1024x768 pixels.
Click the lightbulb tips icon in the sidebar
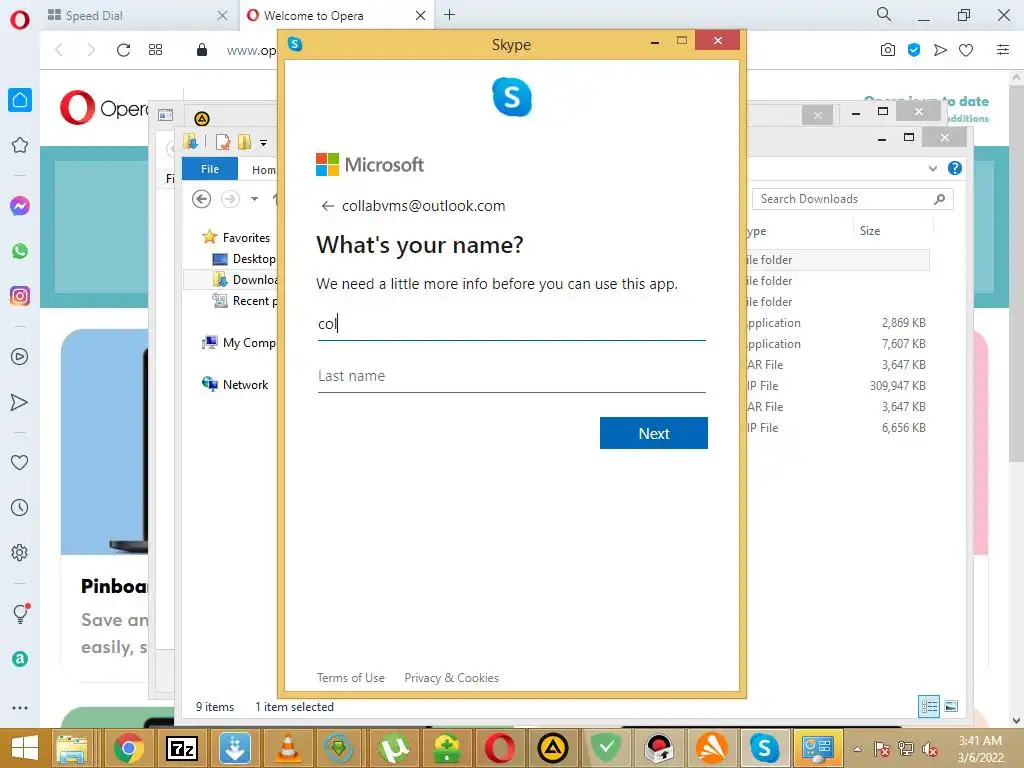(20, 614)
